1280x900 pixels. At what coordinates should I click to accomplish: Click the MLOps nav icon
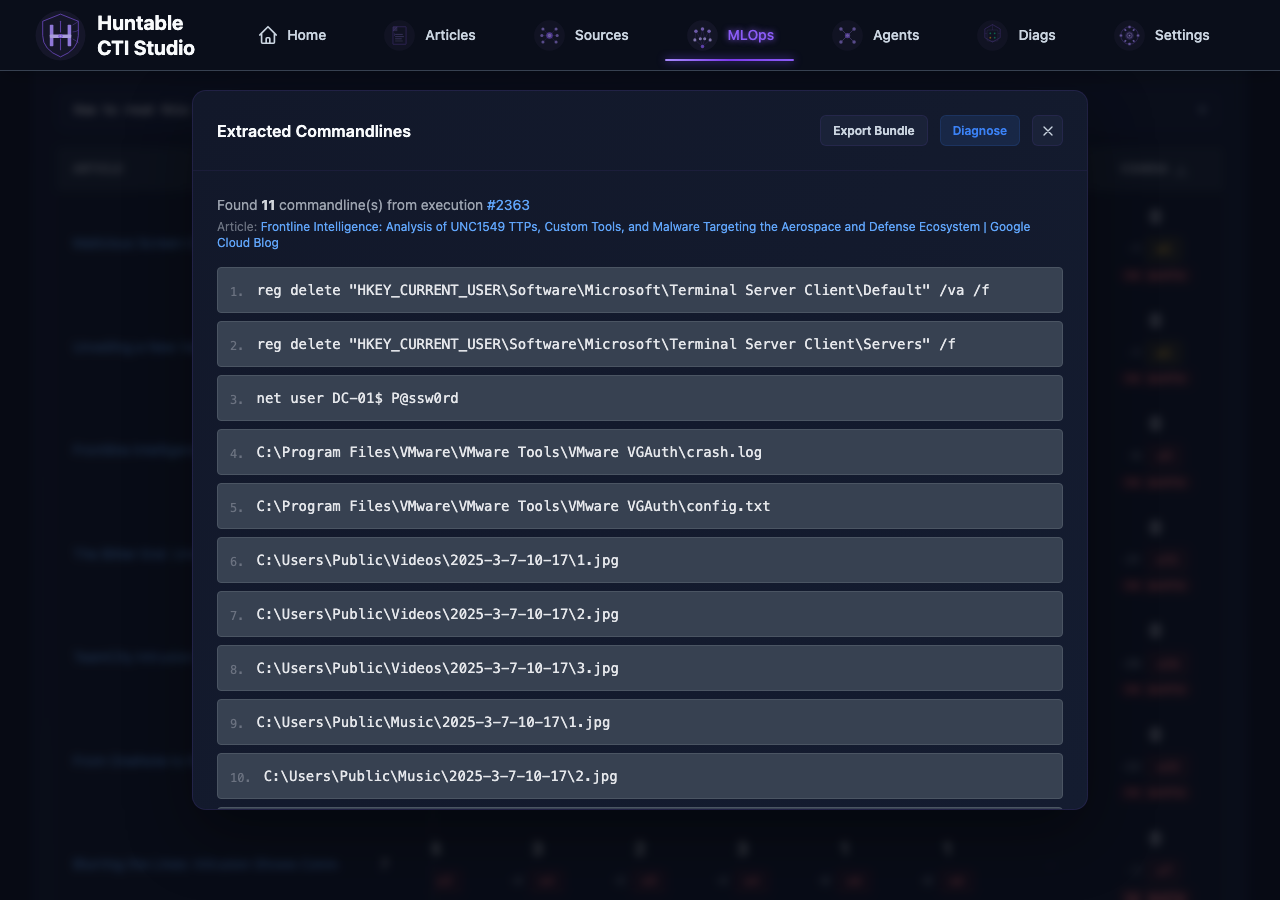pos(702,35)
